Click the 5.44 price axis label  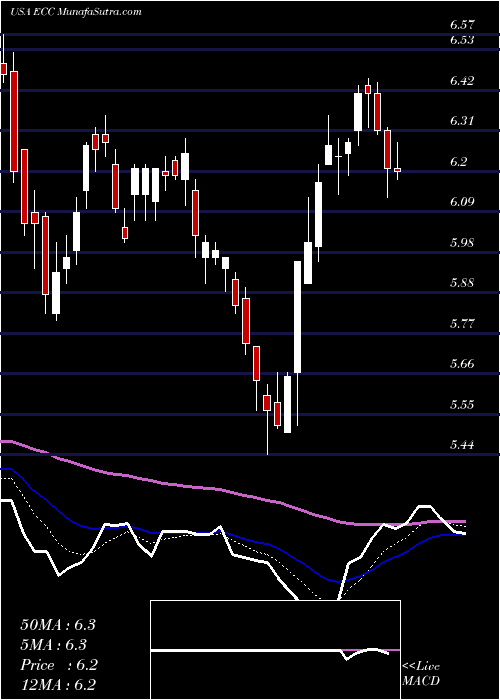coord(462,445)
